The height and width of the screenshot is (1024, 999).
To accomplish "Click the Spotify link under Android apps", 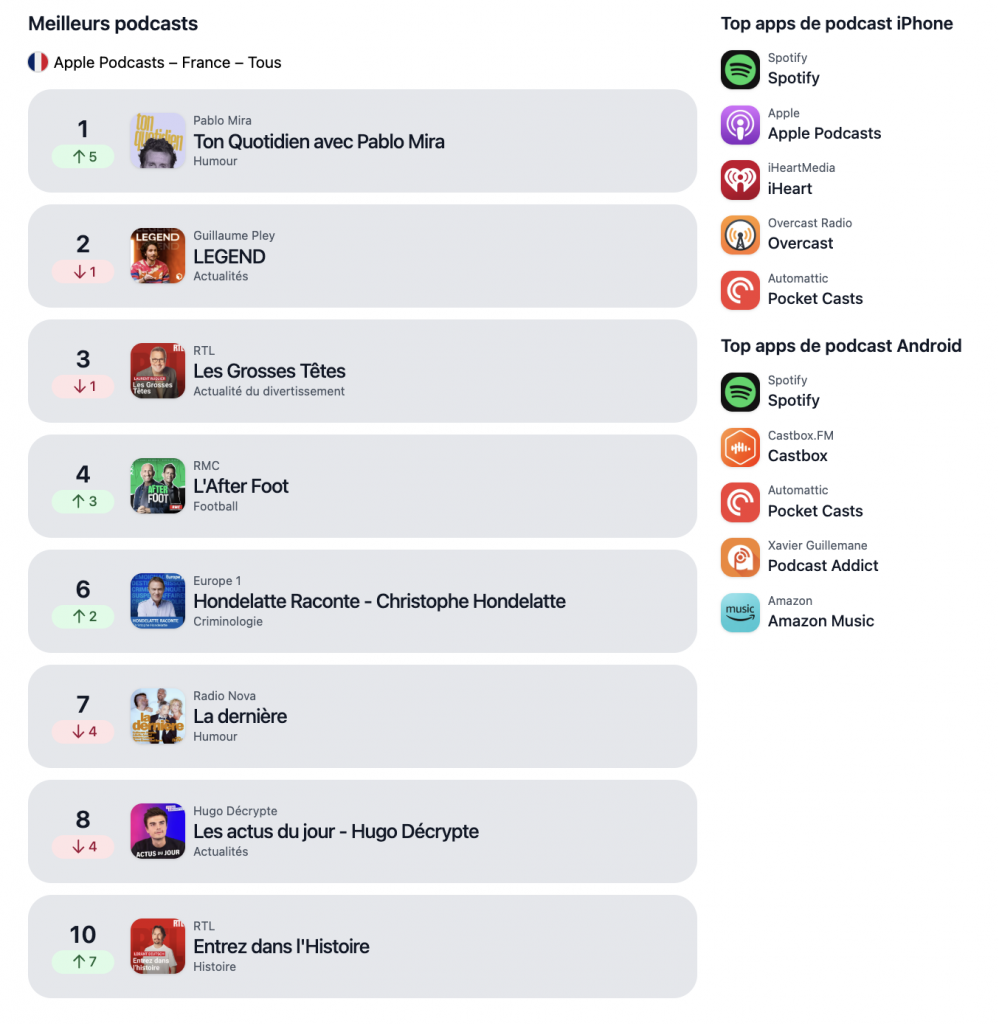I will tap(793, 400).
